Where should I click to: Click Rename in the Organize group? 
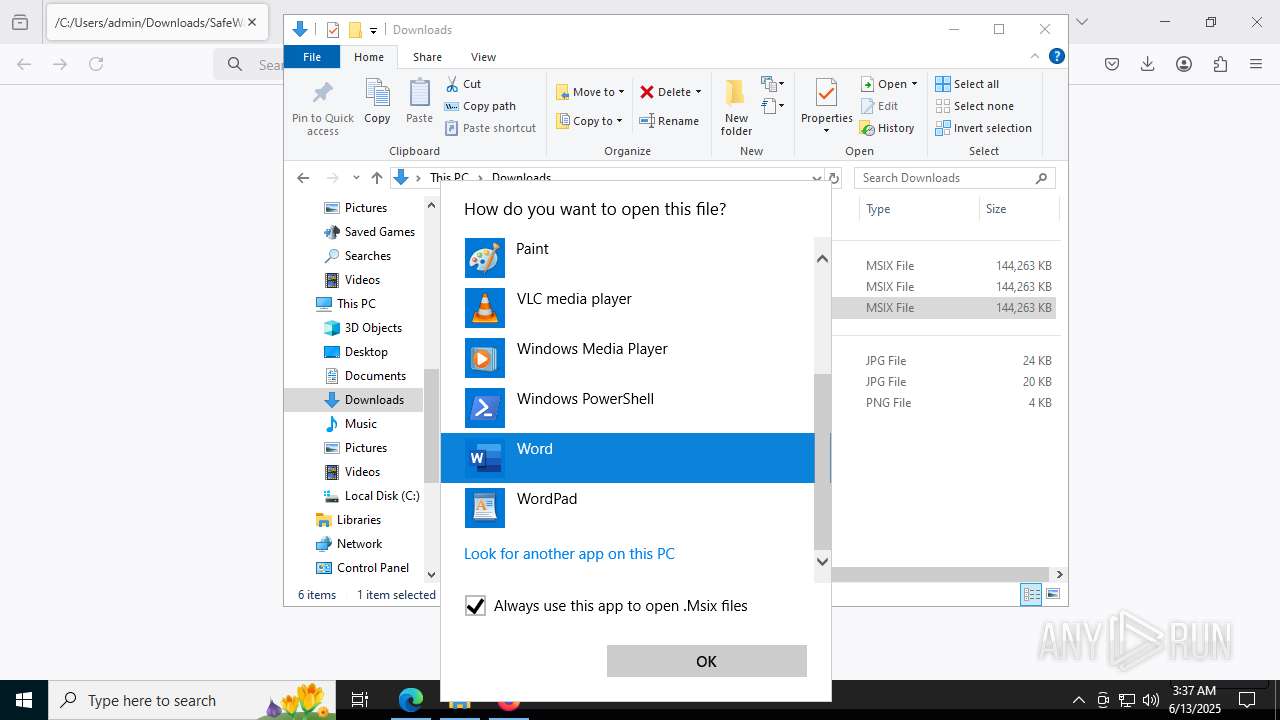coord(669,121)
